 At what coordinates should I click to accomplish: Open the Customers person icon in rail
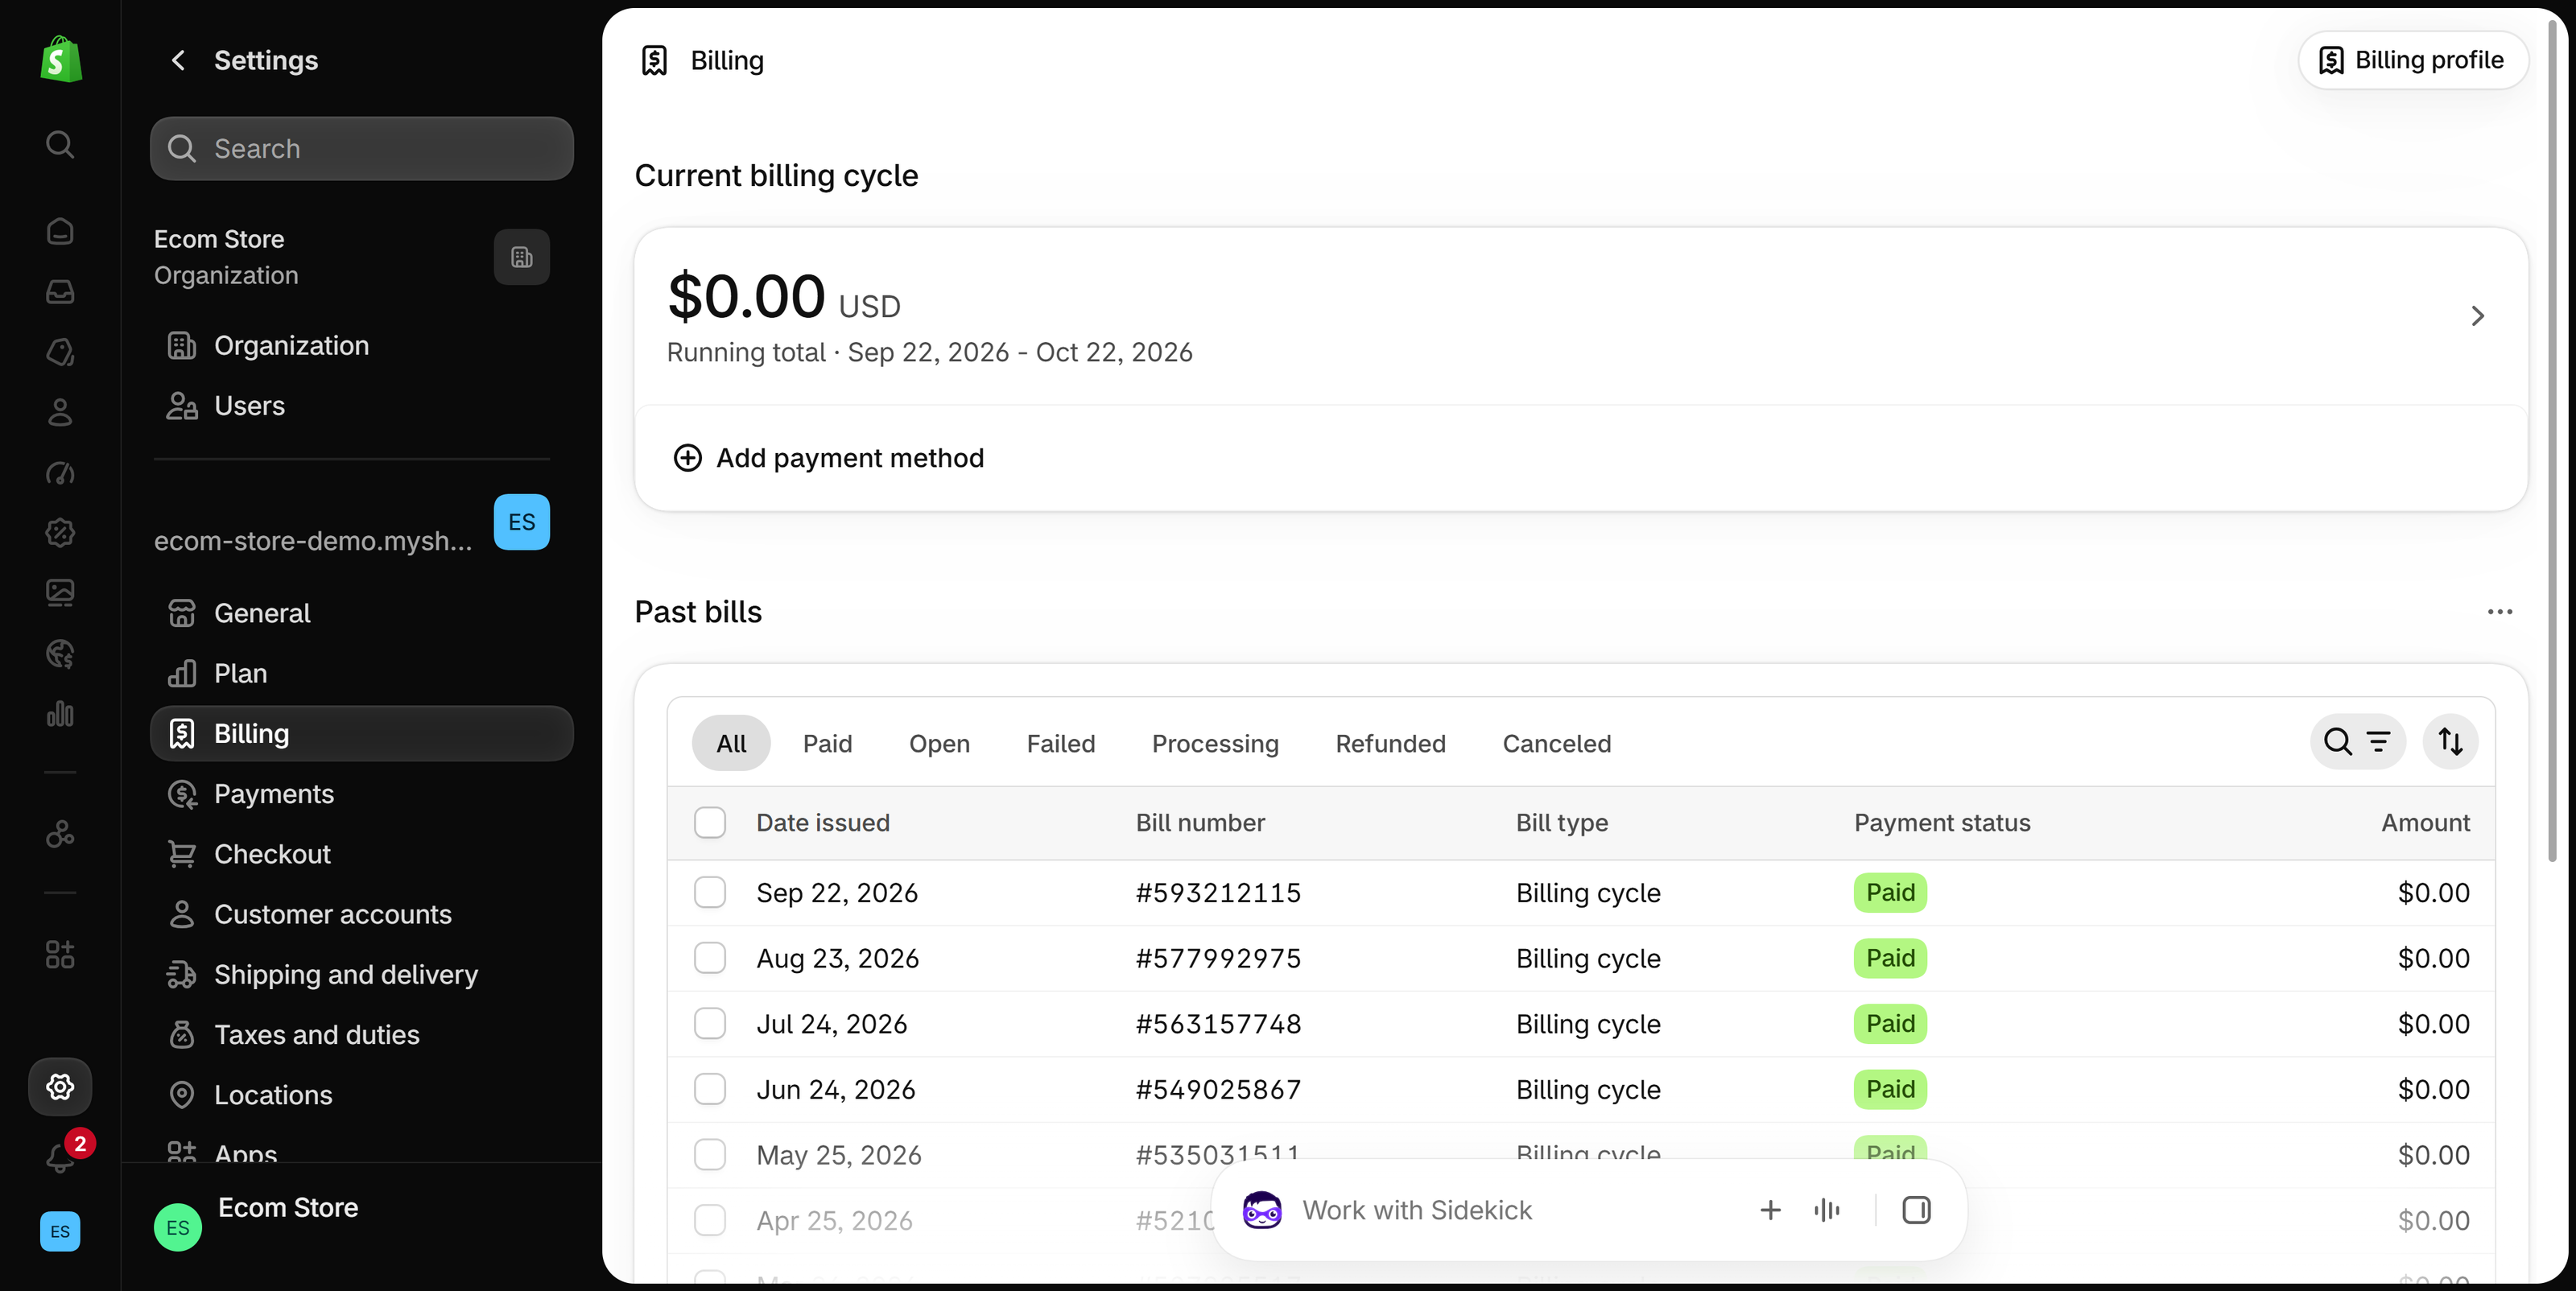(60, 412)
